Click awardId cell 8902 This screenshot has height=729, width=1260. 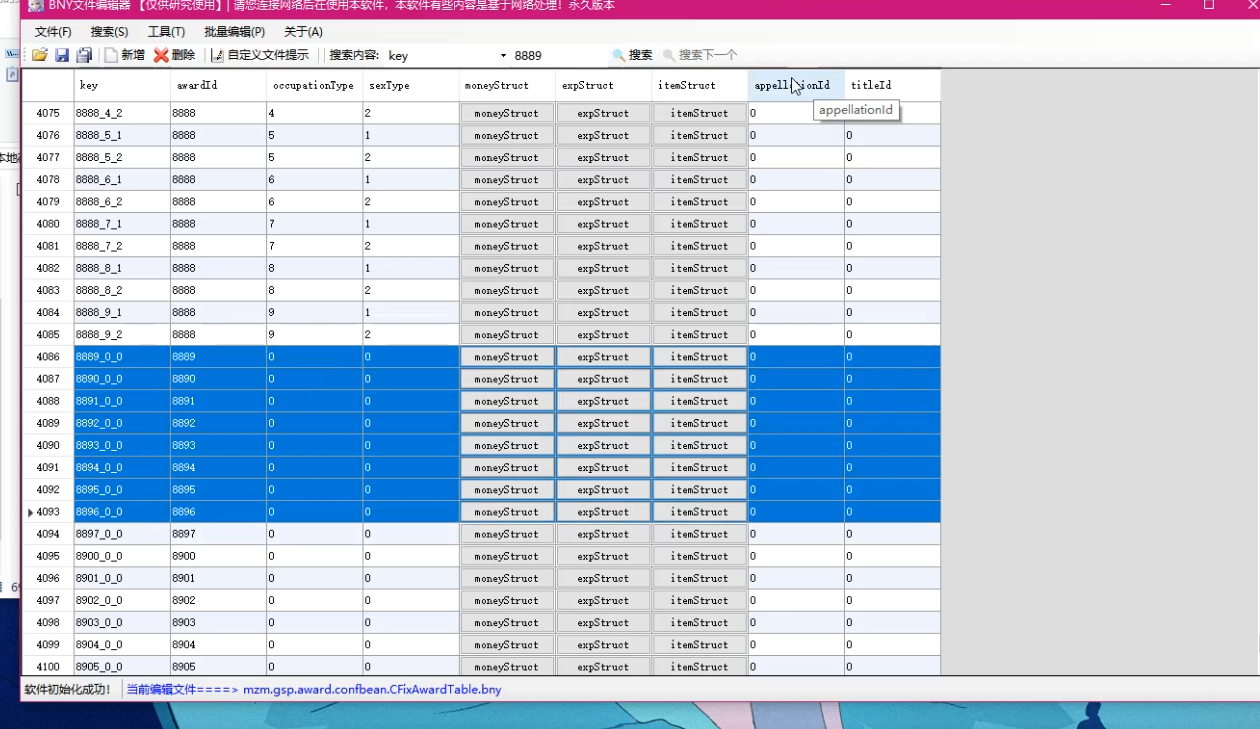[218, 600]
